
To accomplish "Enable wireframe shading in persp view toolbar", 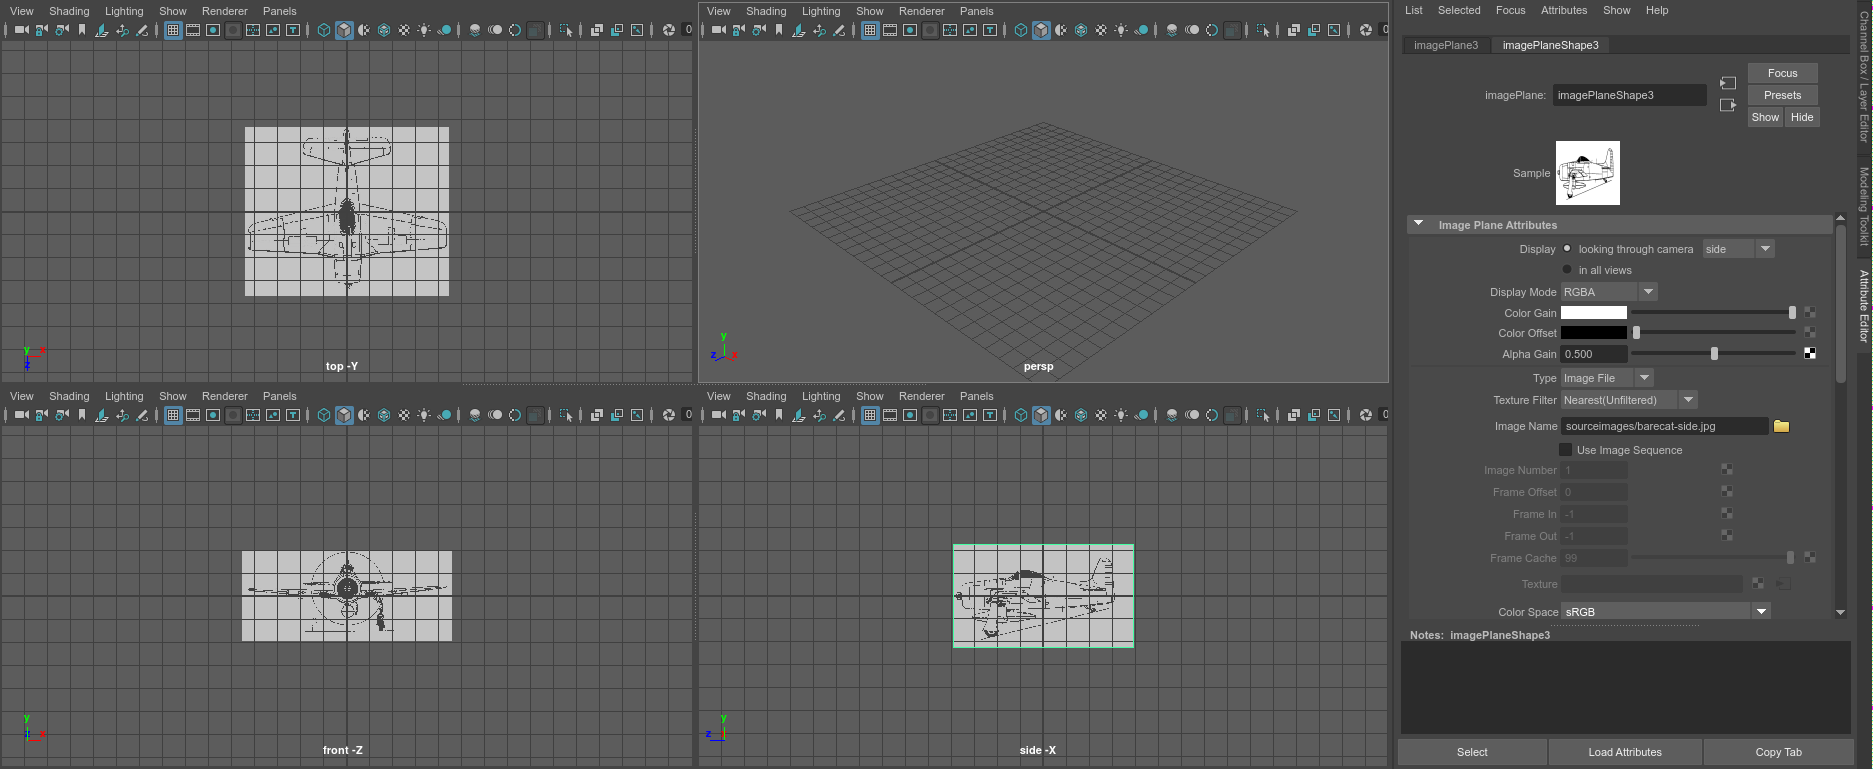I will coord(1021,30).
